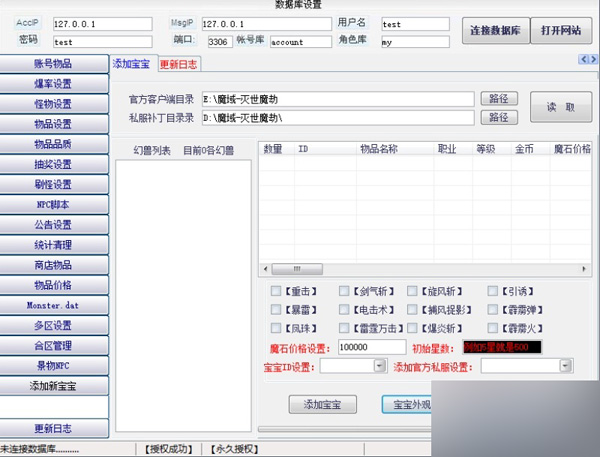Click the 魔石价格设置 input field
Image resolution: width=600 pixels, height=457 pixels.
(371, 347)
